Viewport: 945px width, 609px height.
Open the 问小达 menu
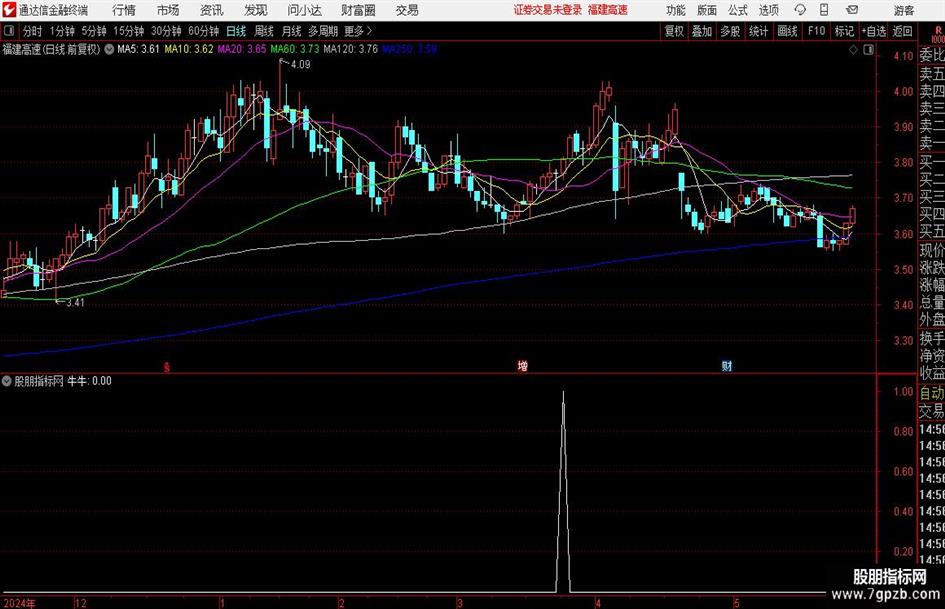[x=304, y=10]
